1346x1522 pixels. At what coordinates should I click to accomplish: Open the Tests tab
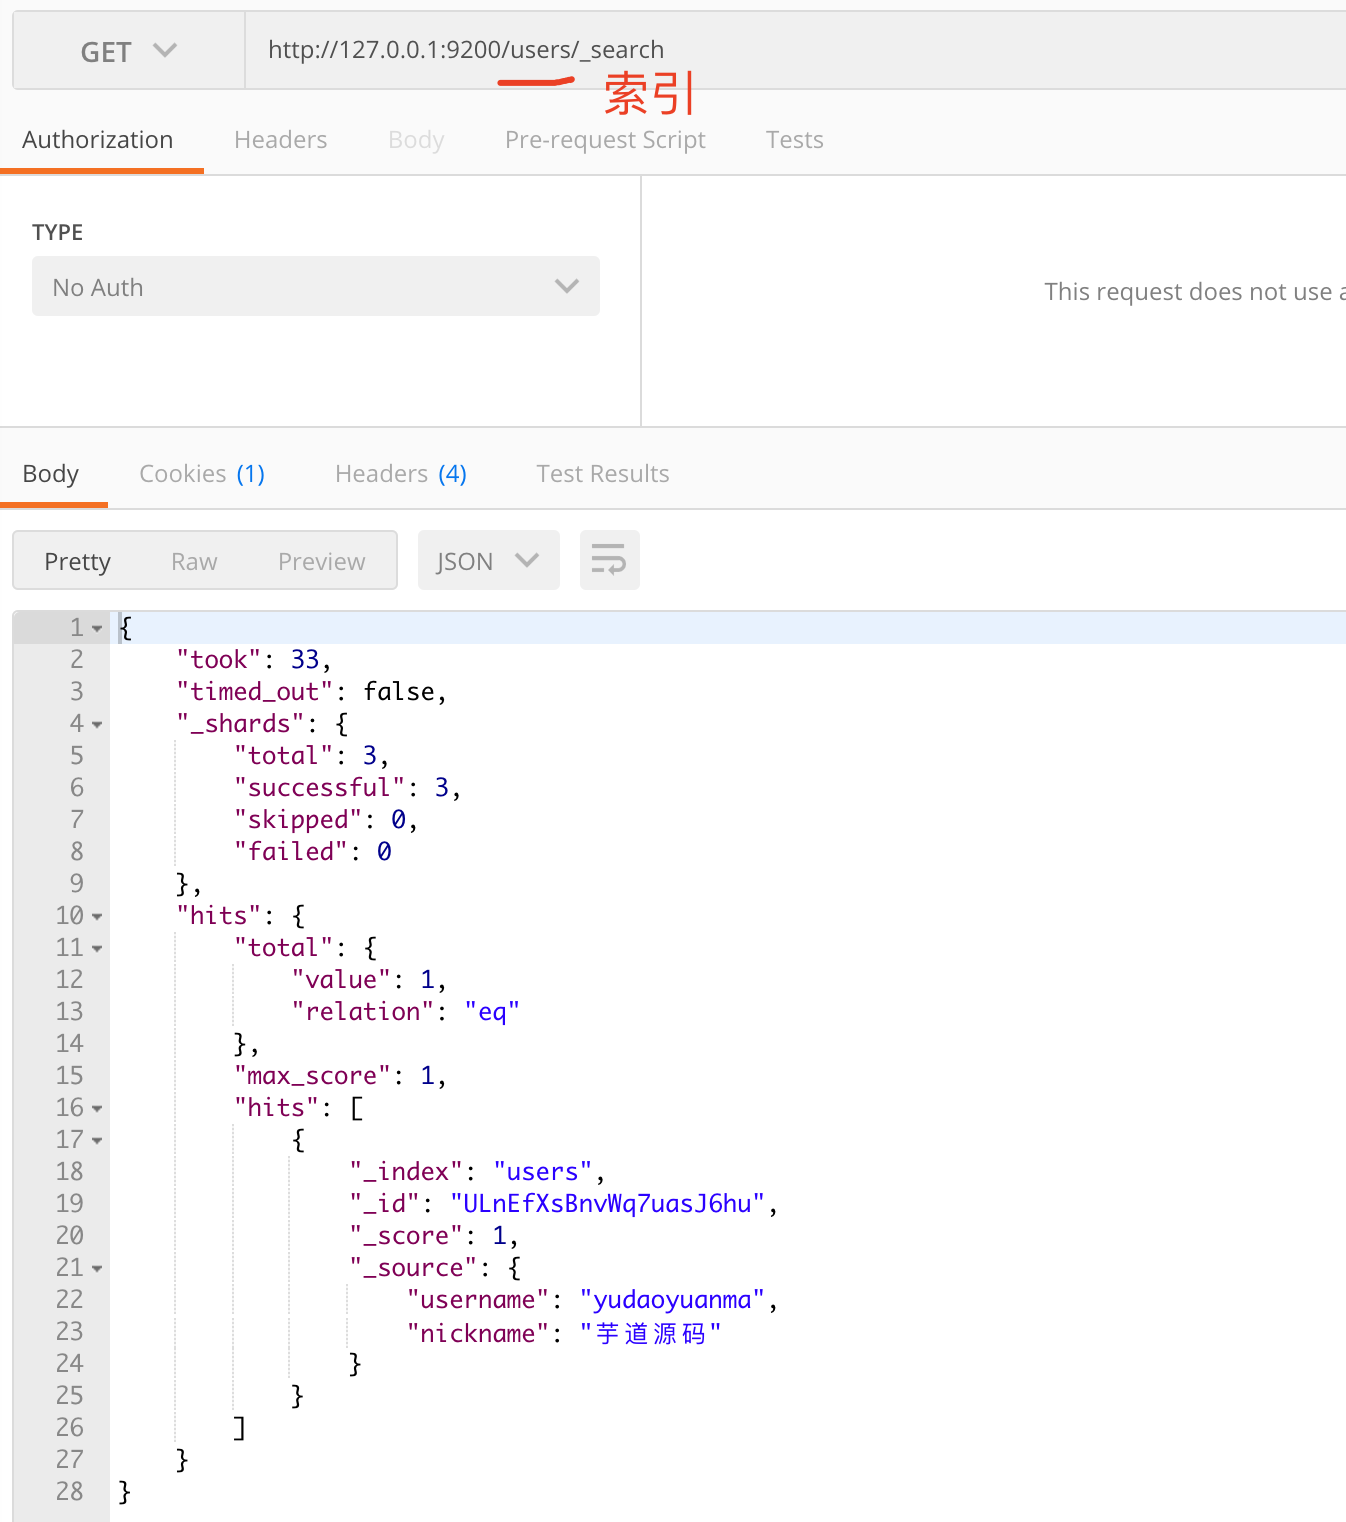(794, 140)
